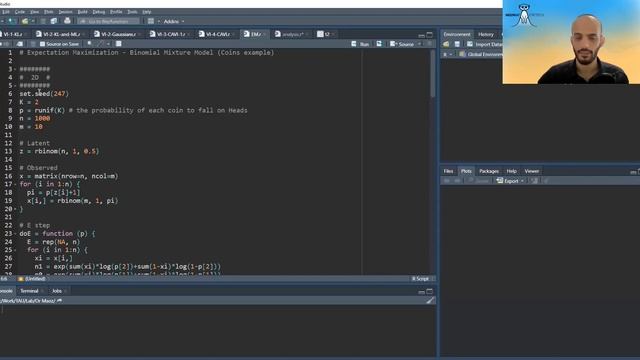Toggle Source on Save checkbox
The width and height of the screenshot is (640, 360).
click(42, 44)
